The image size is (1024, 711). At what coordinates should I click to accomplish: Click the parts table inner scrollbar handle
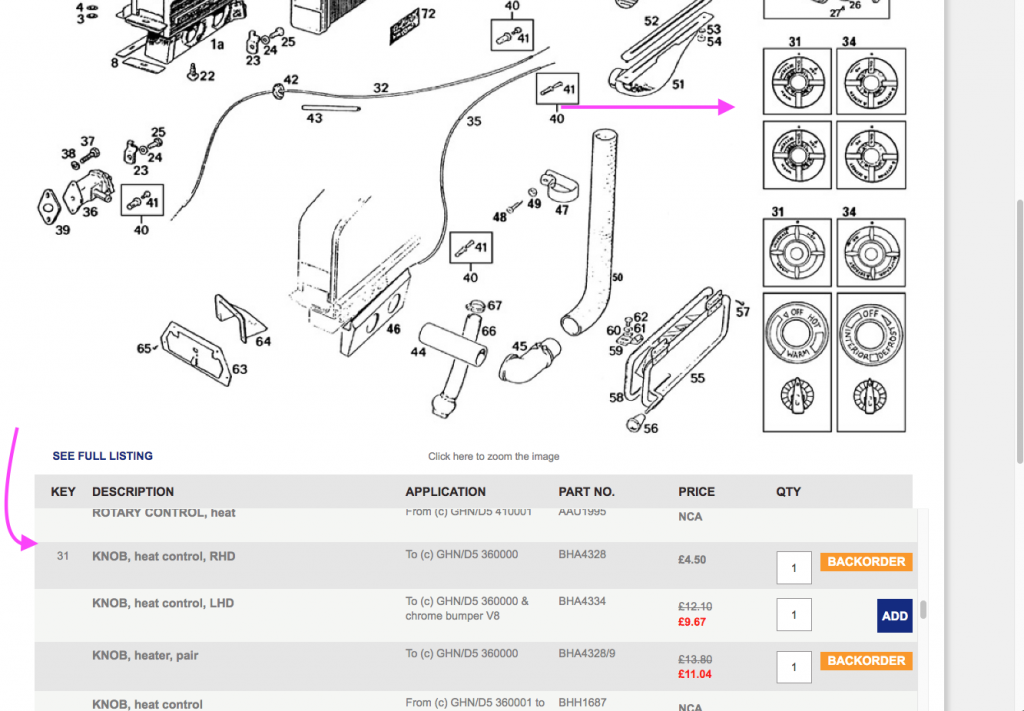pyautogui.click(x=923, y=609)
